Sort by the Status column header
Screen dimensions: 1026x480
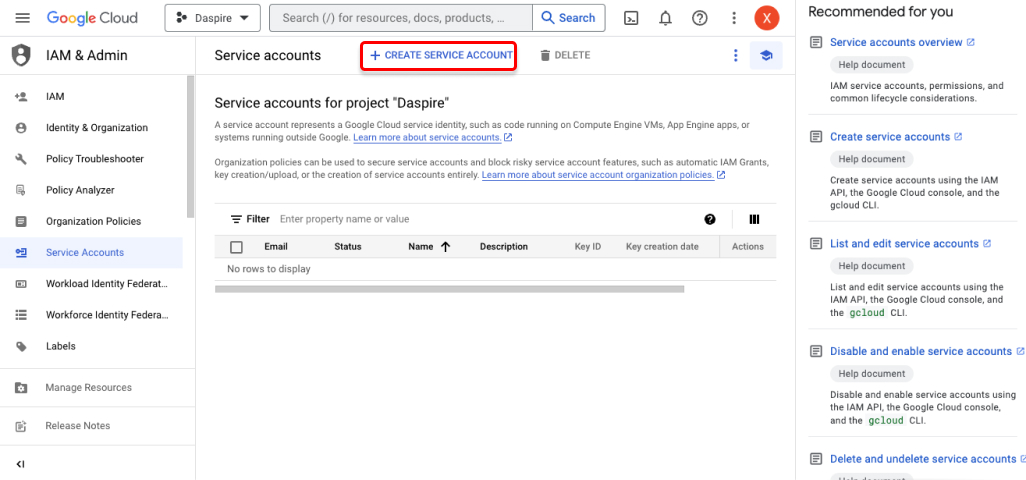pyautogui.click(x=347, y=247)
